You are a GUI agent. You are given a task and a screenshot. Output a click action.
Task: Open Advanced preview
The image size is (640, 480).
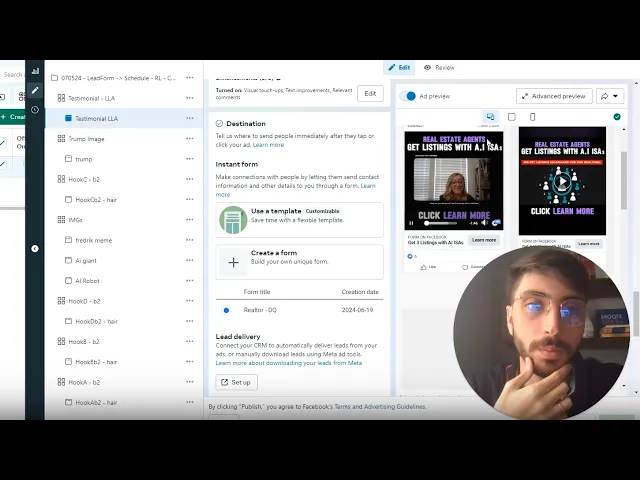point(554,96)
